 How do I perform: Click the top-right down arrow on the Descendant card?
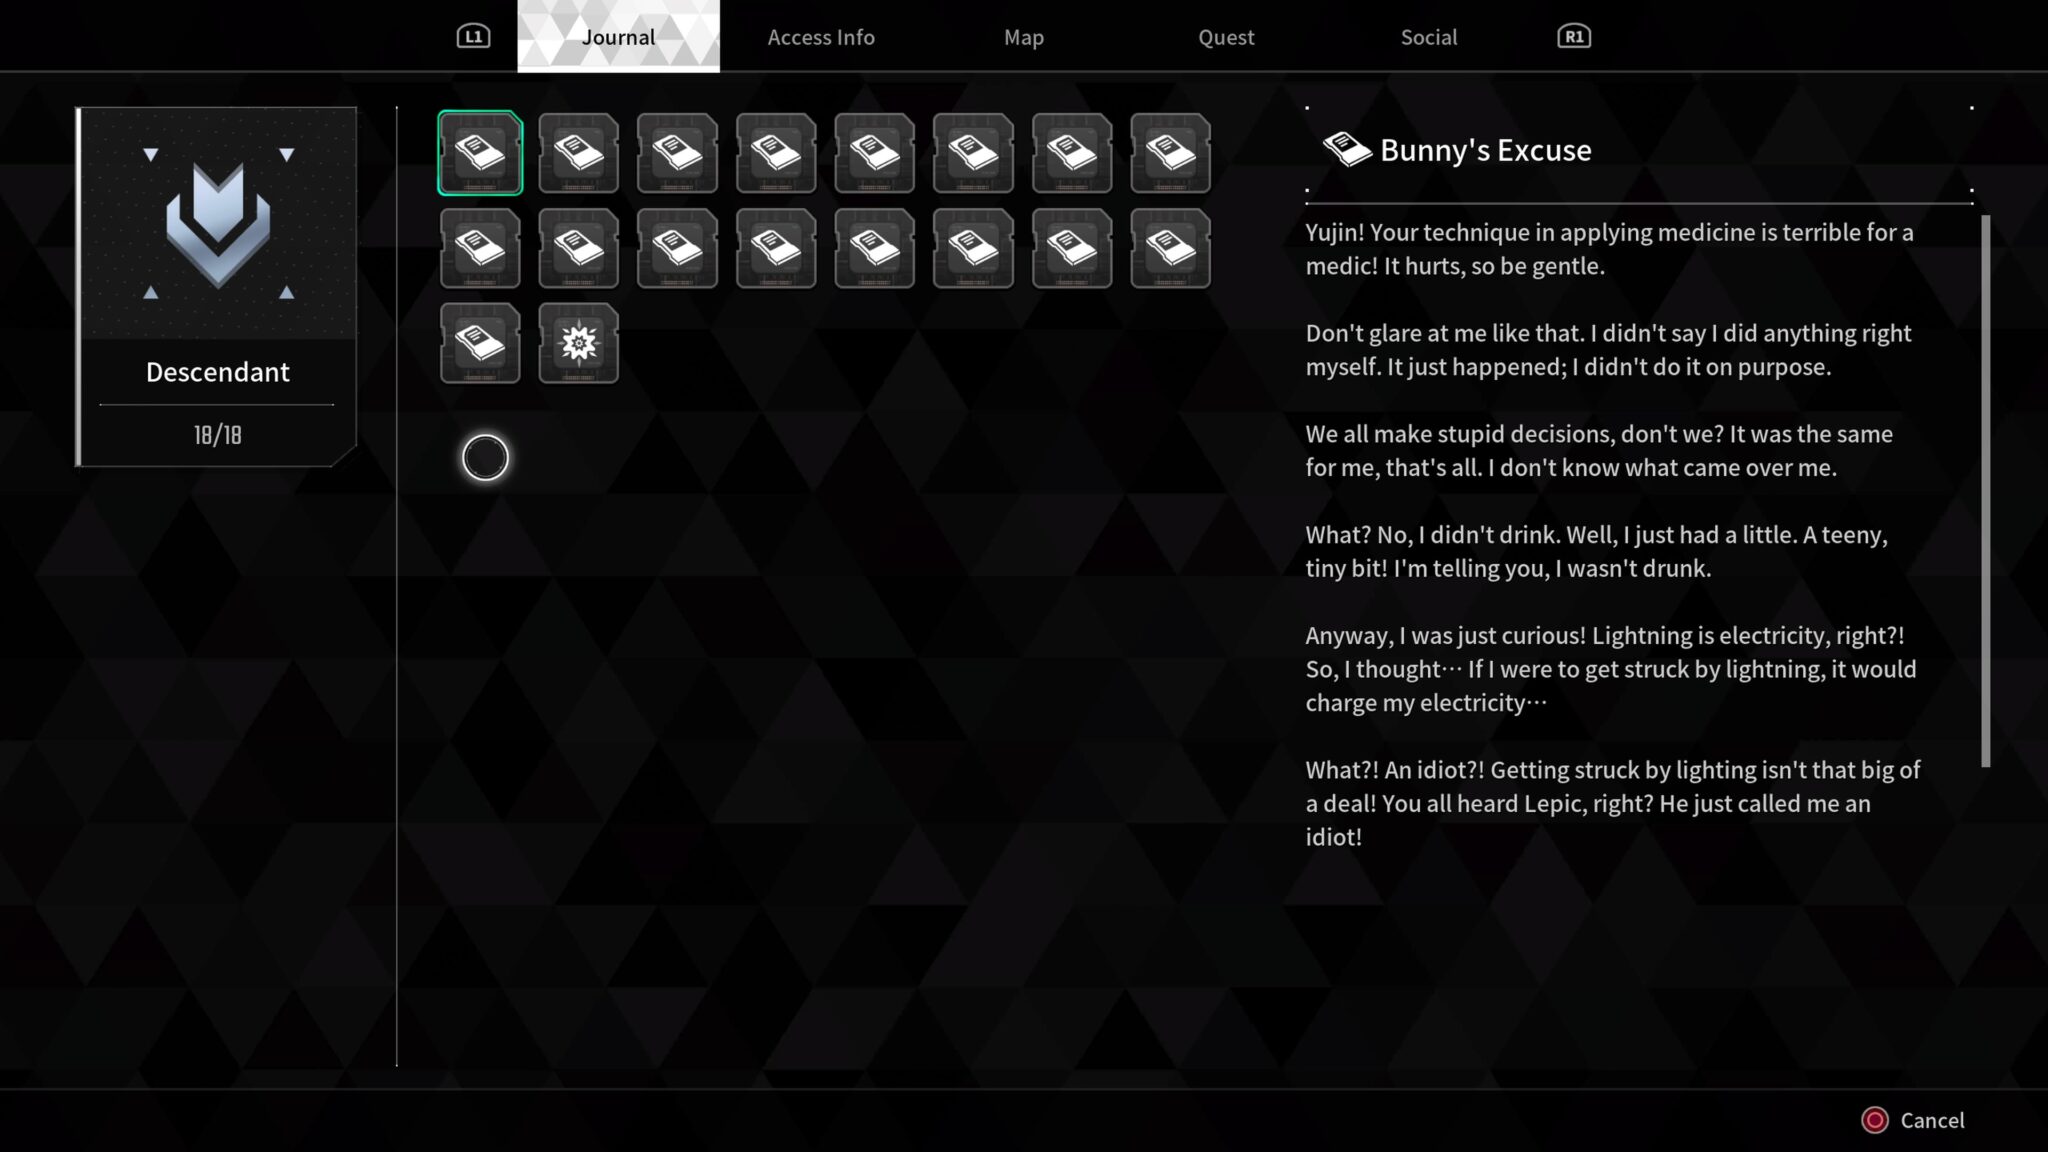tap(287, 155)
